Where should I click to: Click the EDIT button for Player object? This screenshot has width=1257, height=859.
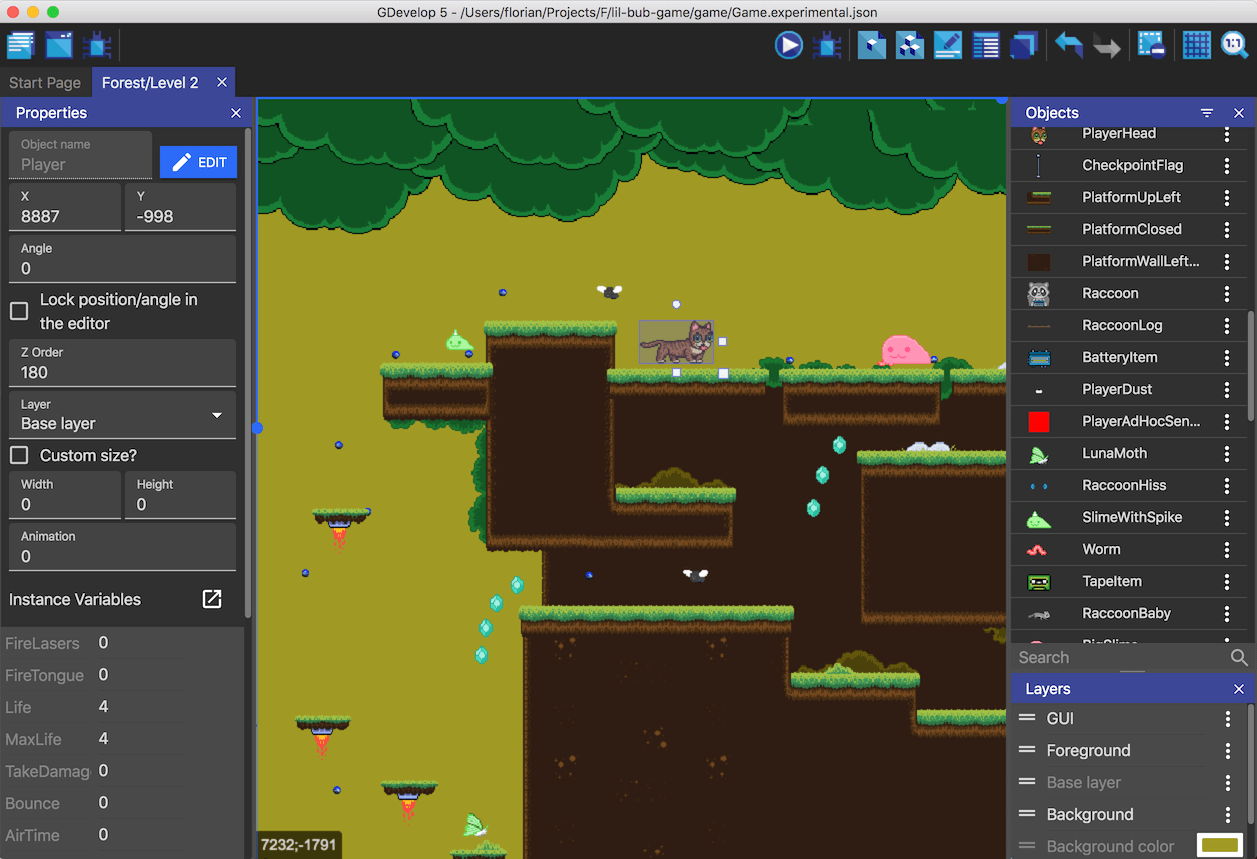point(198,161)
